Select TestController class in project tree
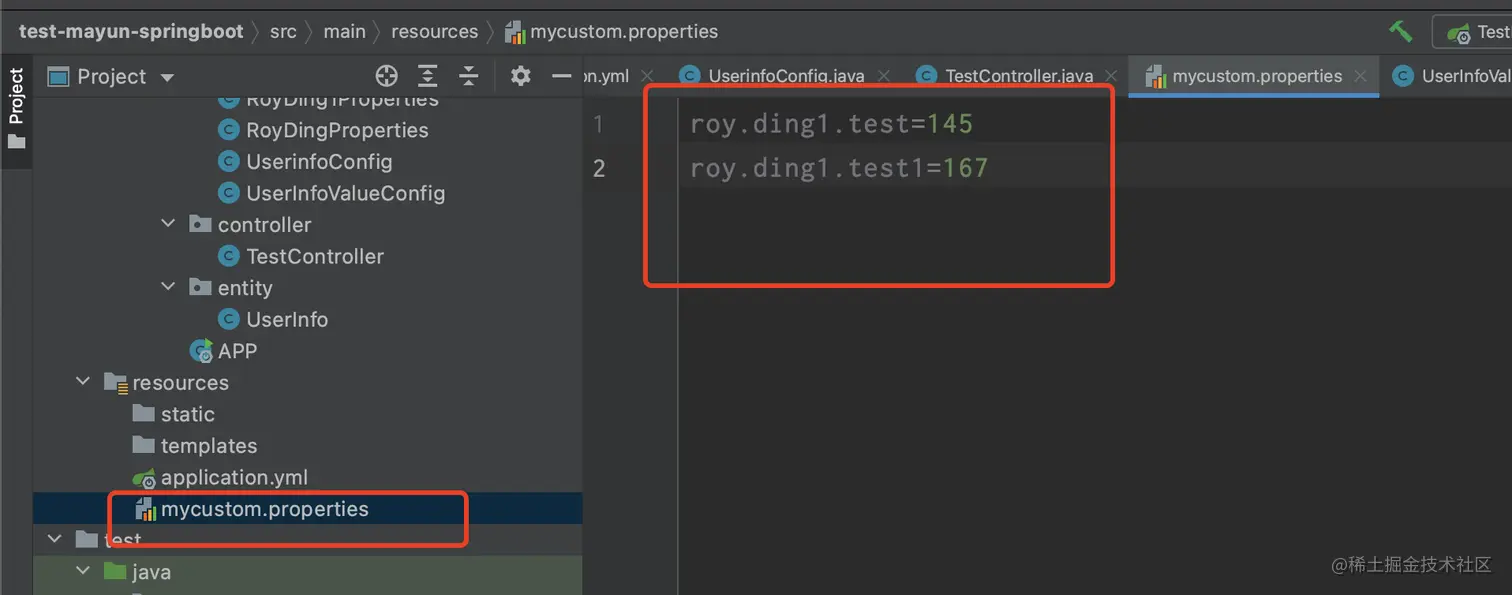This screenshot has height=595, width=1512. click(x=315, y=256)
